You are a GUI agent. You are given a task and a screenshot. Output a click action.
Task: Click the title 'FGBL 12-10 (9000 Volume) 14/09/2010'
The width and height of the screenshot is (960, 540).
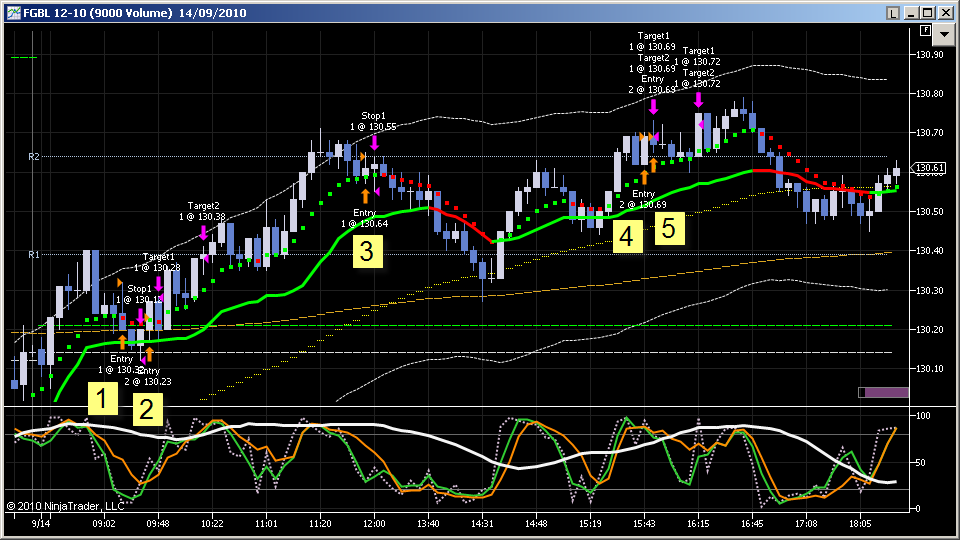135,13
